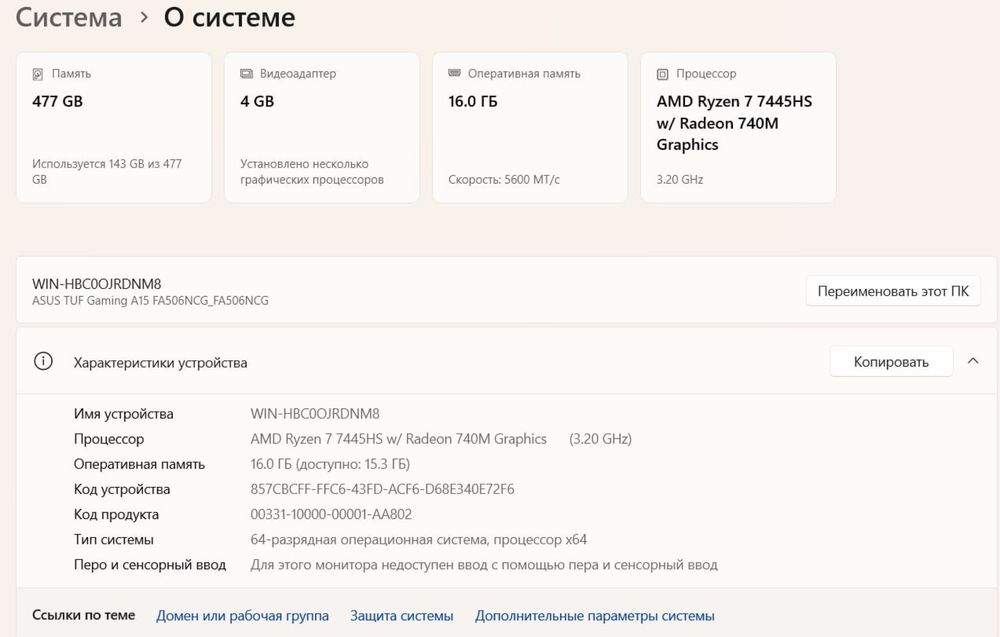Collapse the Характеристики устройства section chevron
This screenshot has width=1000, height=637.
(x=973, y=362)
